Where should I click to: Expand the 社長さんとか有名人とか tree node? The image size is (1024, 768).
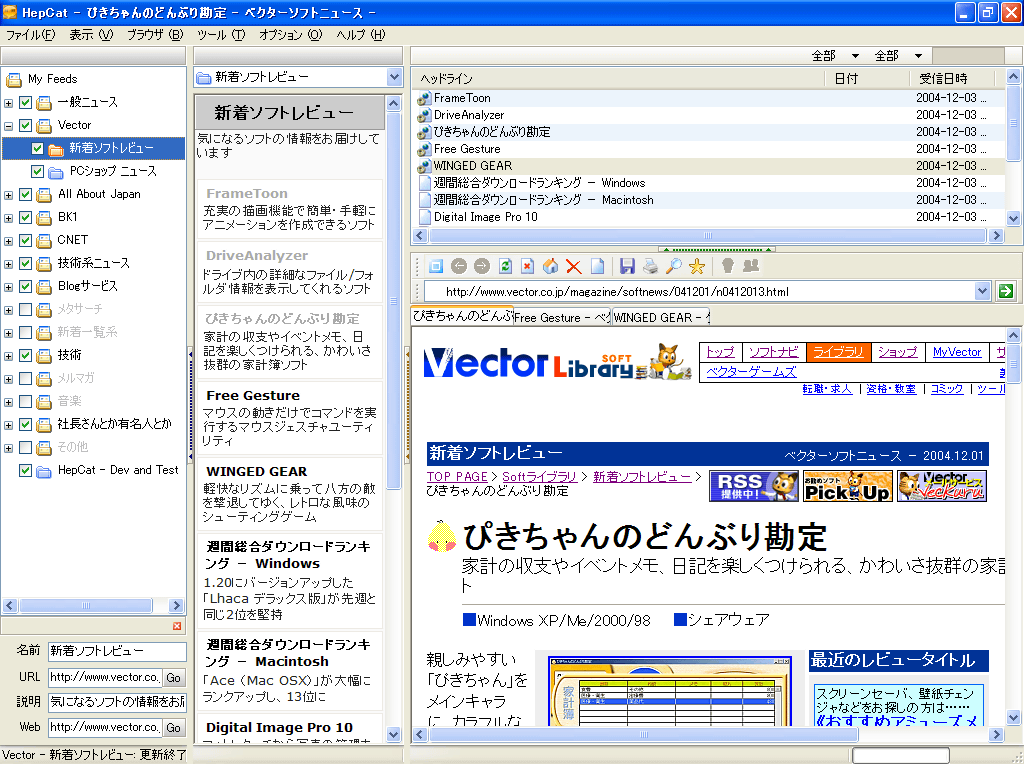(x=8, y=425)
